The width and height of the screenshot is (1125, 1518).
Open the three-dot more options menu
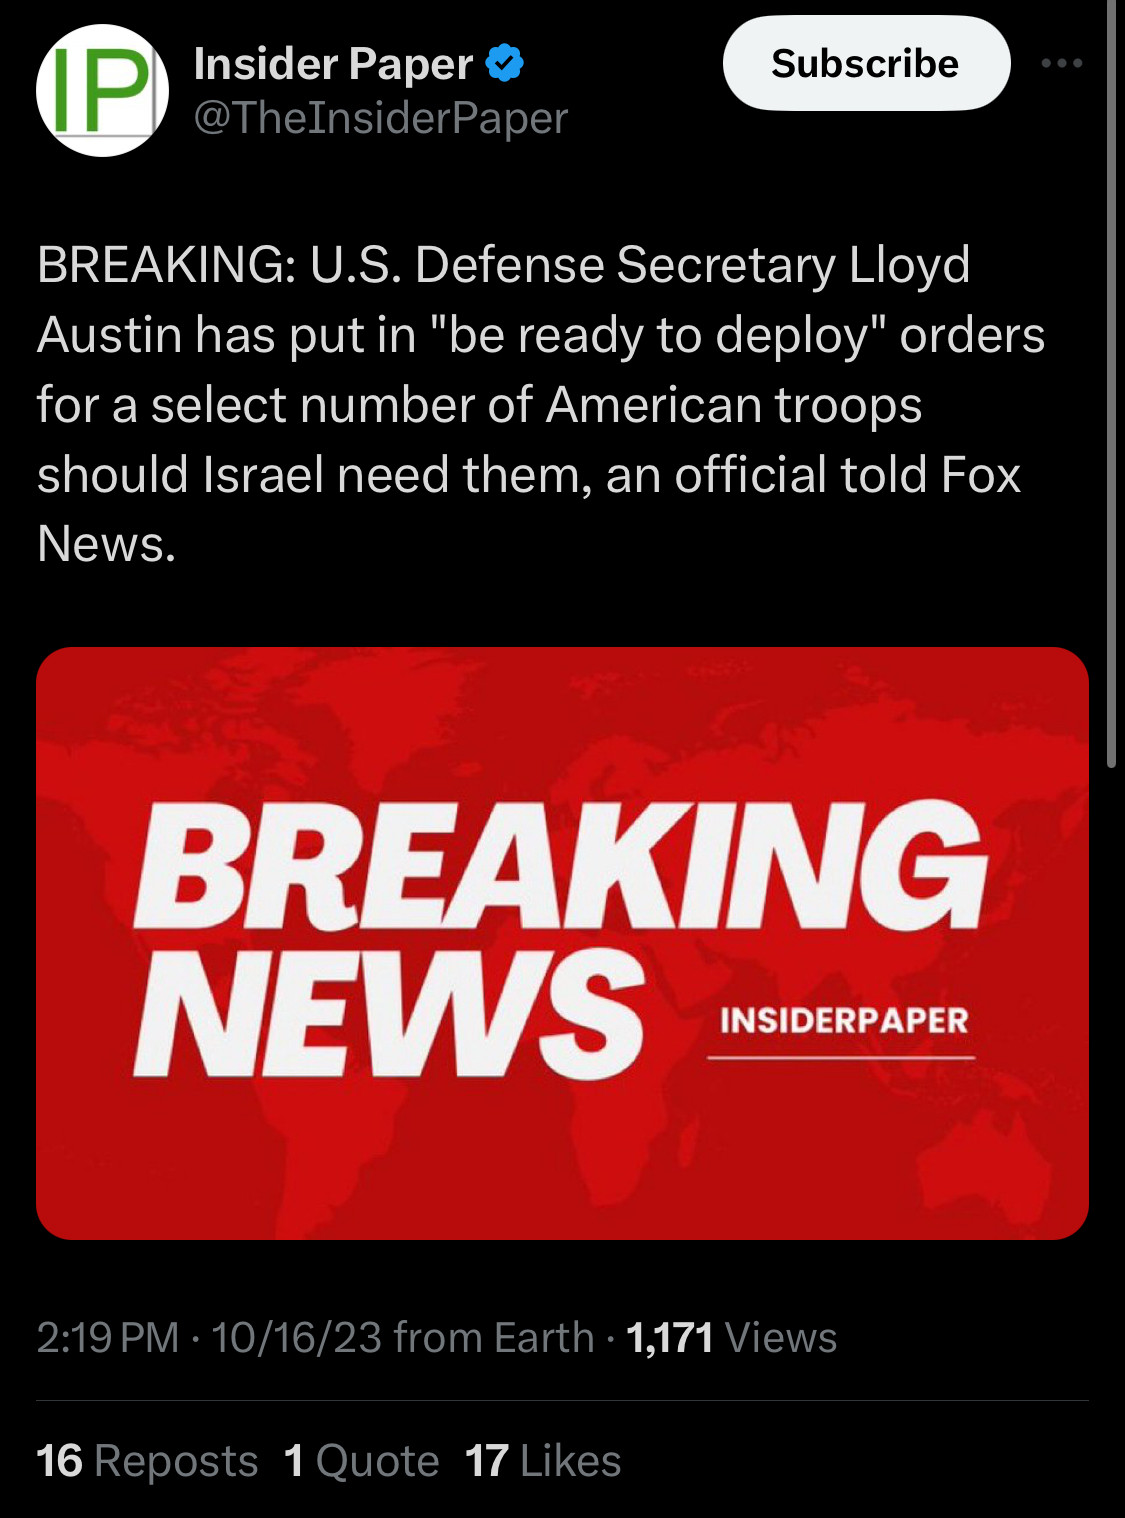[1061, 63]
